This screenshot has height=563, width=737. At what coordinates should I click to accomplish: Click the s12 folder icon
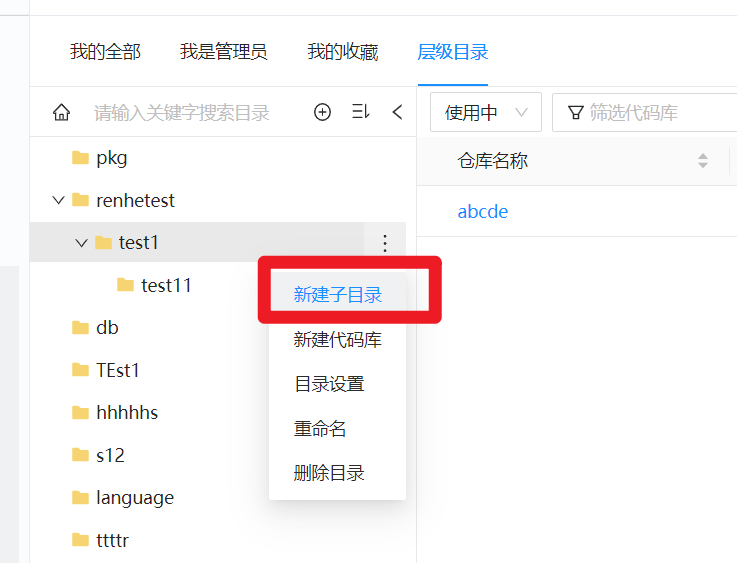[80, 455]
